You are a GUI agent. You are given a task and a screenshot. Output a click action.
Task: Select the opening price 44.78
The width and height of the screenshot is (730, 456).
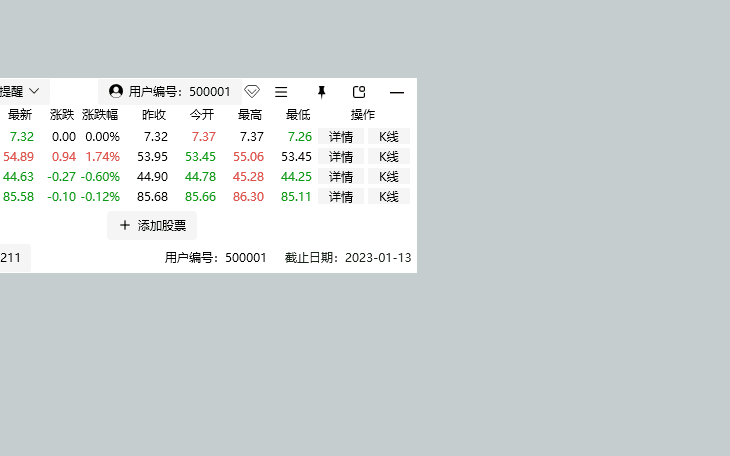(x=200, y=177)
